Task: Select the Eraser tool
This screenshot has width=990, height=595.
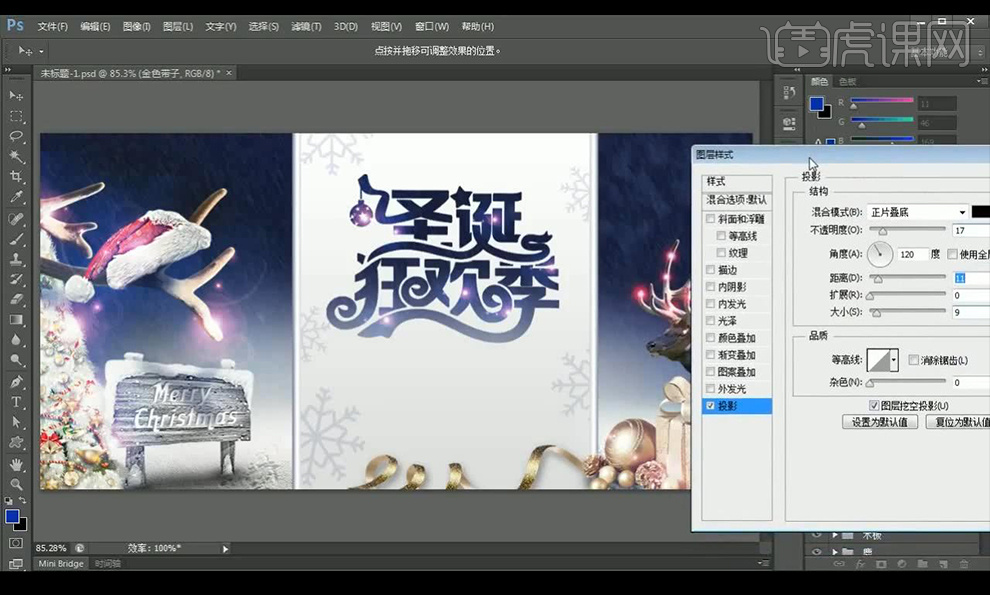Action: point(16,299)
